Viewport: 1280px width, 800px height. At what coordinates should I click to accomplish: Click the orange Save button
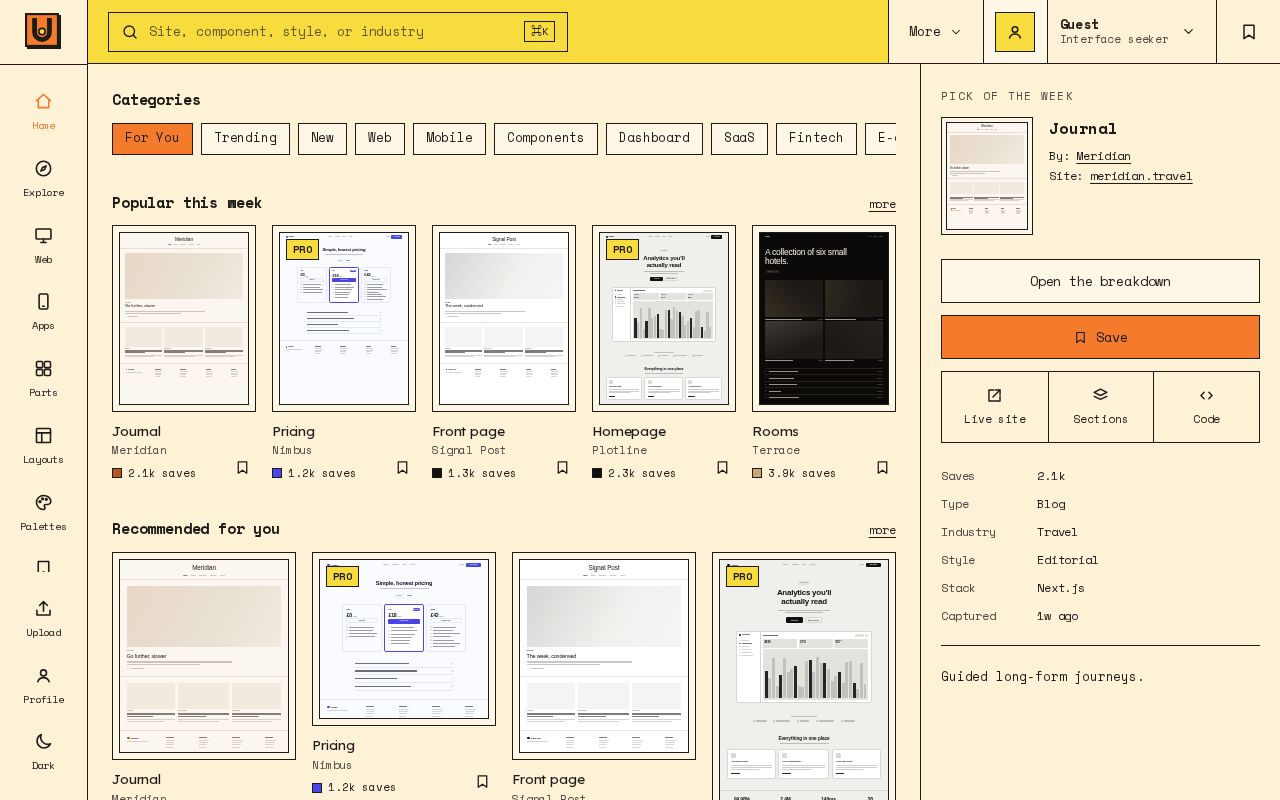[1100, 337]
